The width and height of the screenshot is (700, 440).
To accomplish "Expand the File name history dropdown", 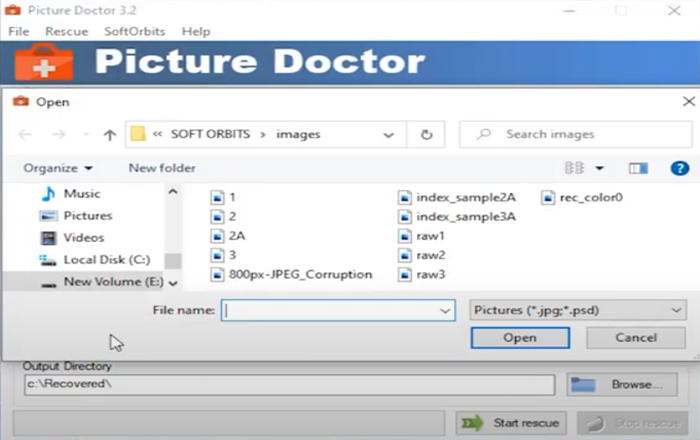I will point(445,311).
